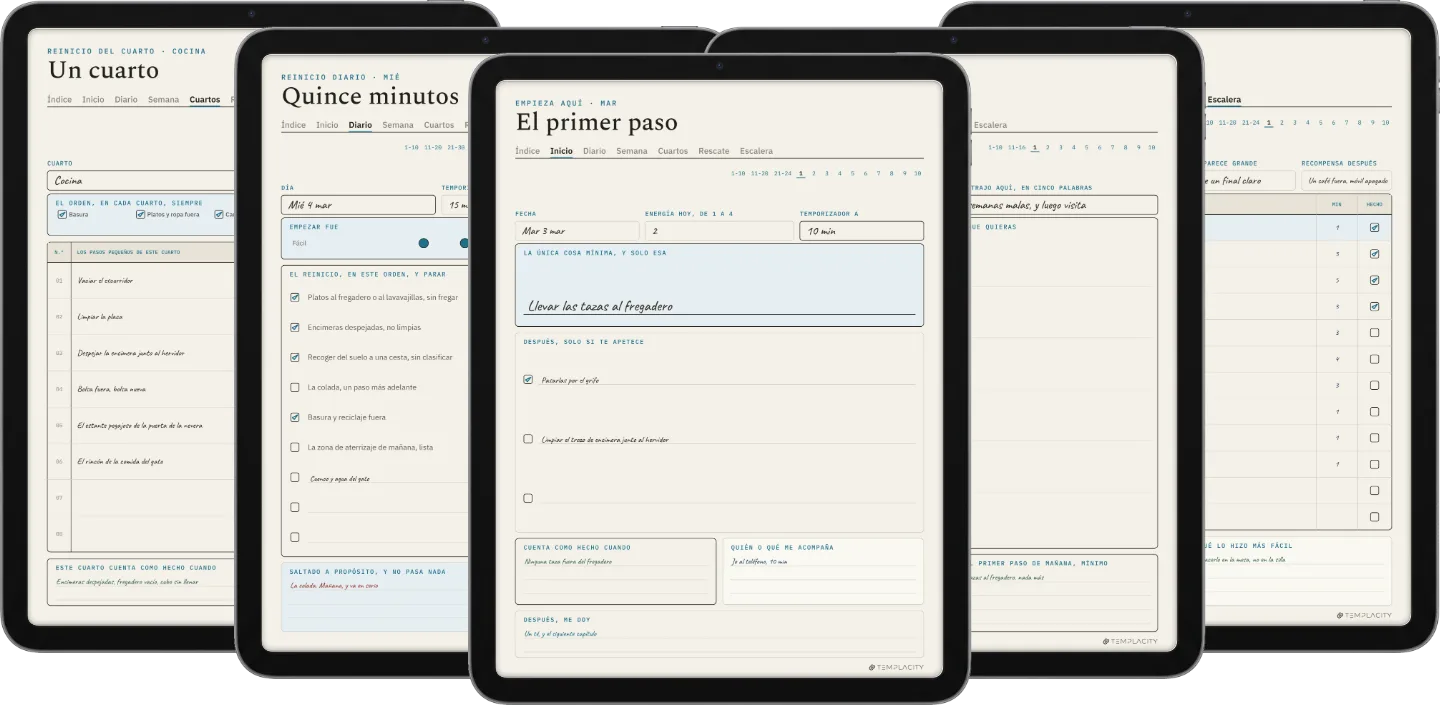
Task: Go to page 5 on El primer paso
Action: tap(853, 173)
